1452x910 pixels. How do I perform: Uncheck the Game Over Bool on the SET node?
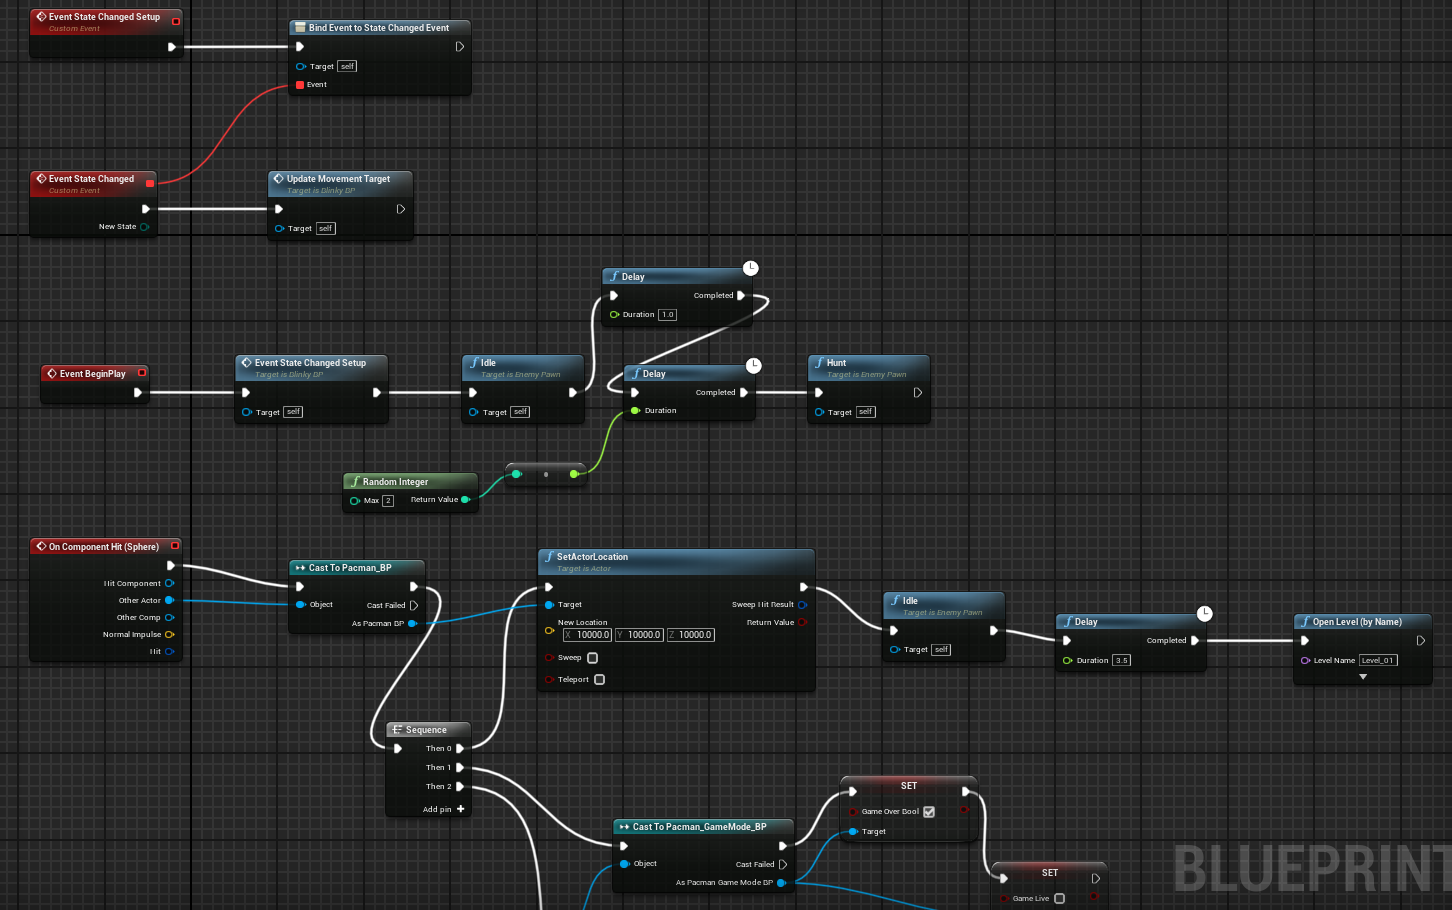pos(929,811)
